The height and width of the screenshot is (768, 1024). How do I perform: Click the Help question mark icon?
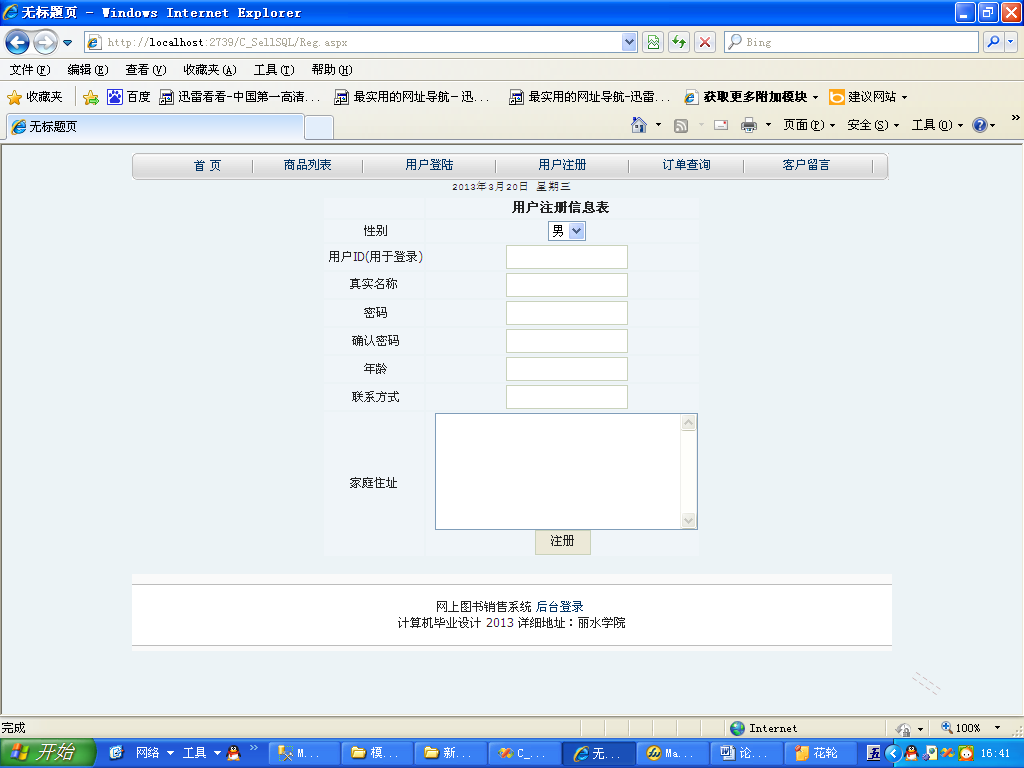point(980,125)
